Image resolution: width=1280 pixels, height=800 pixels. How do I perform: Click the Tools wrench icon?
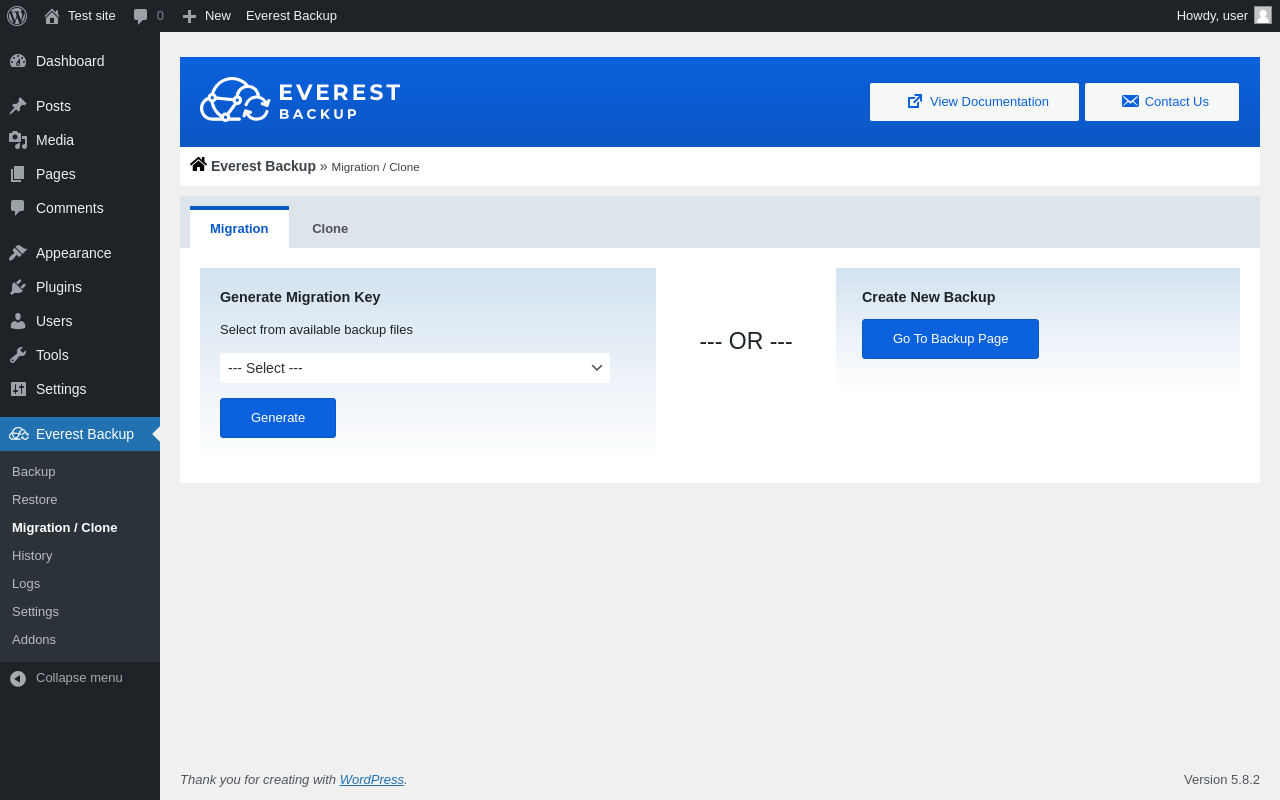[x=18, y=355]
